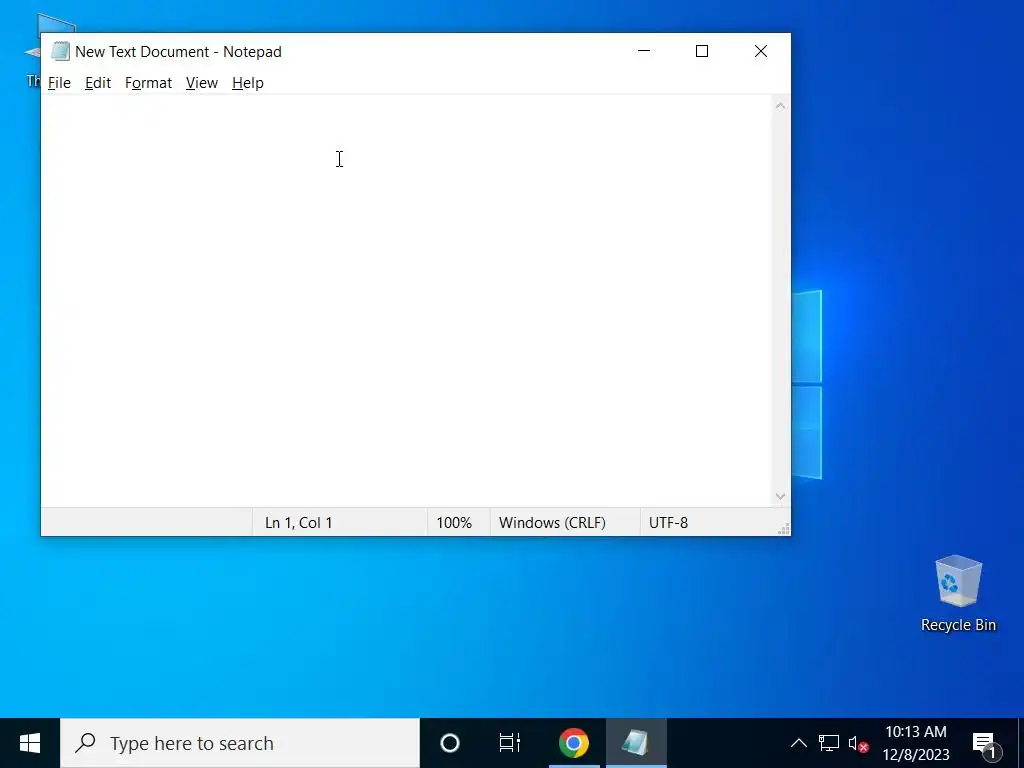The image size is (1024, 768).
Task: Select the Recycle Bin desktop icon
Action: [958, 593]
